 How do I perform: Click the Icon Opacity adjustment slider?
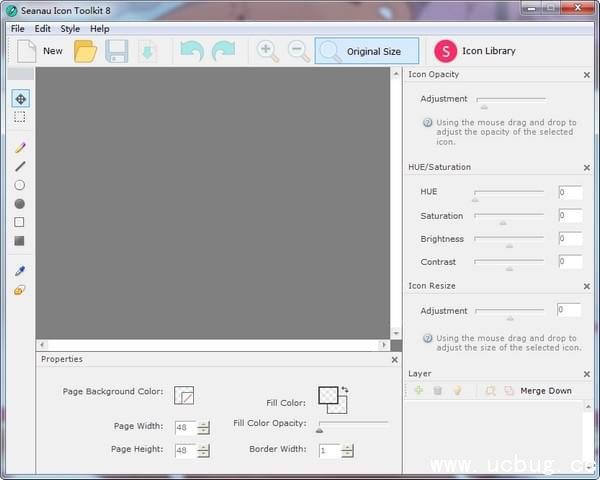point(511,102)
